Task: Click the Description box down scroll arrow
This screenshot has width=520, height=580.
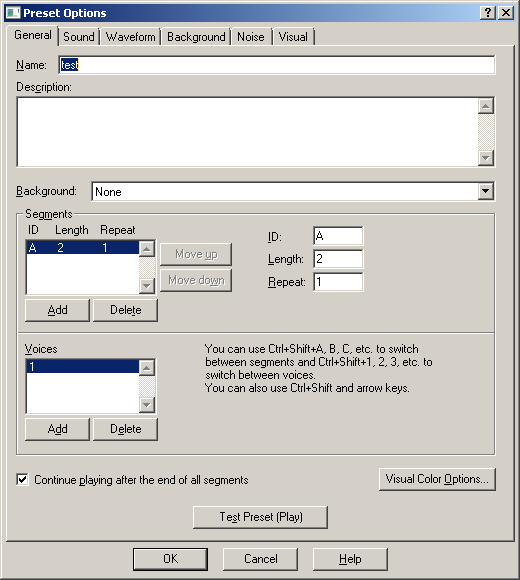Action: click(x=486, y=158)
